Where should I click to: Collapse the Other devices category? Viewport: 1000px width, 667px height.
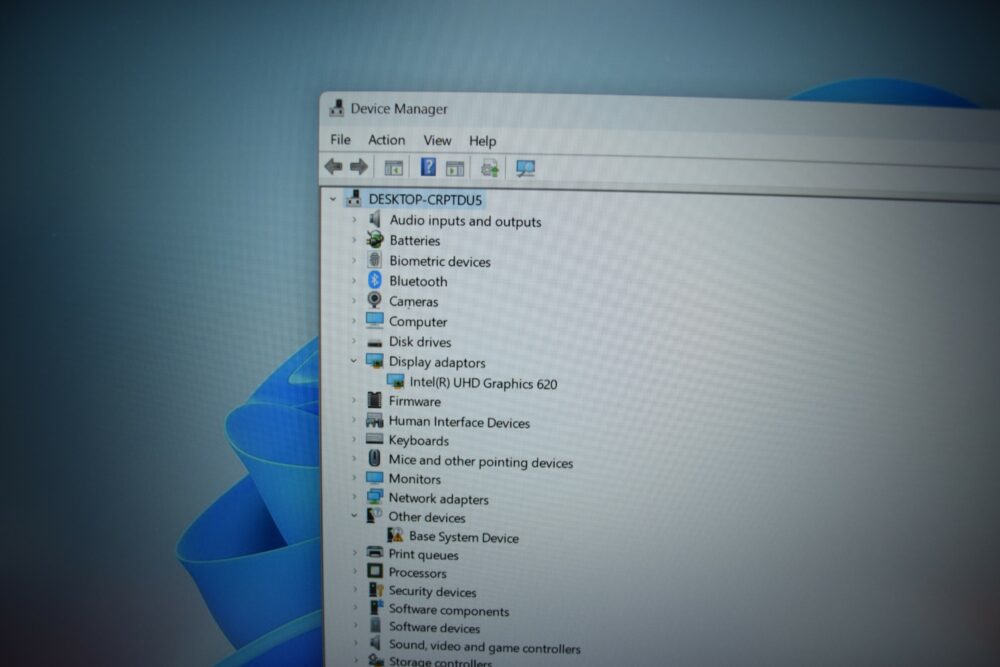[354, 515]
